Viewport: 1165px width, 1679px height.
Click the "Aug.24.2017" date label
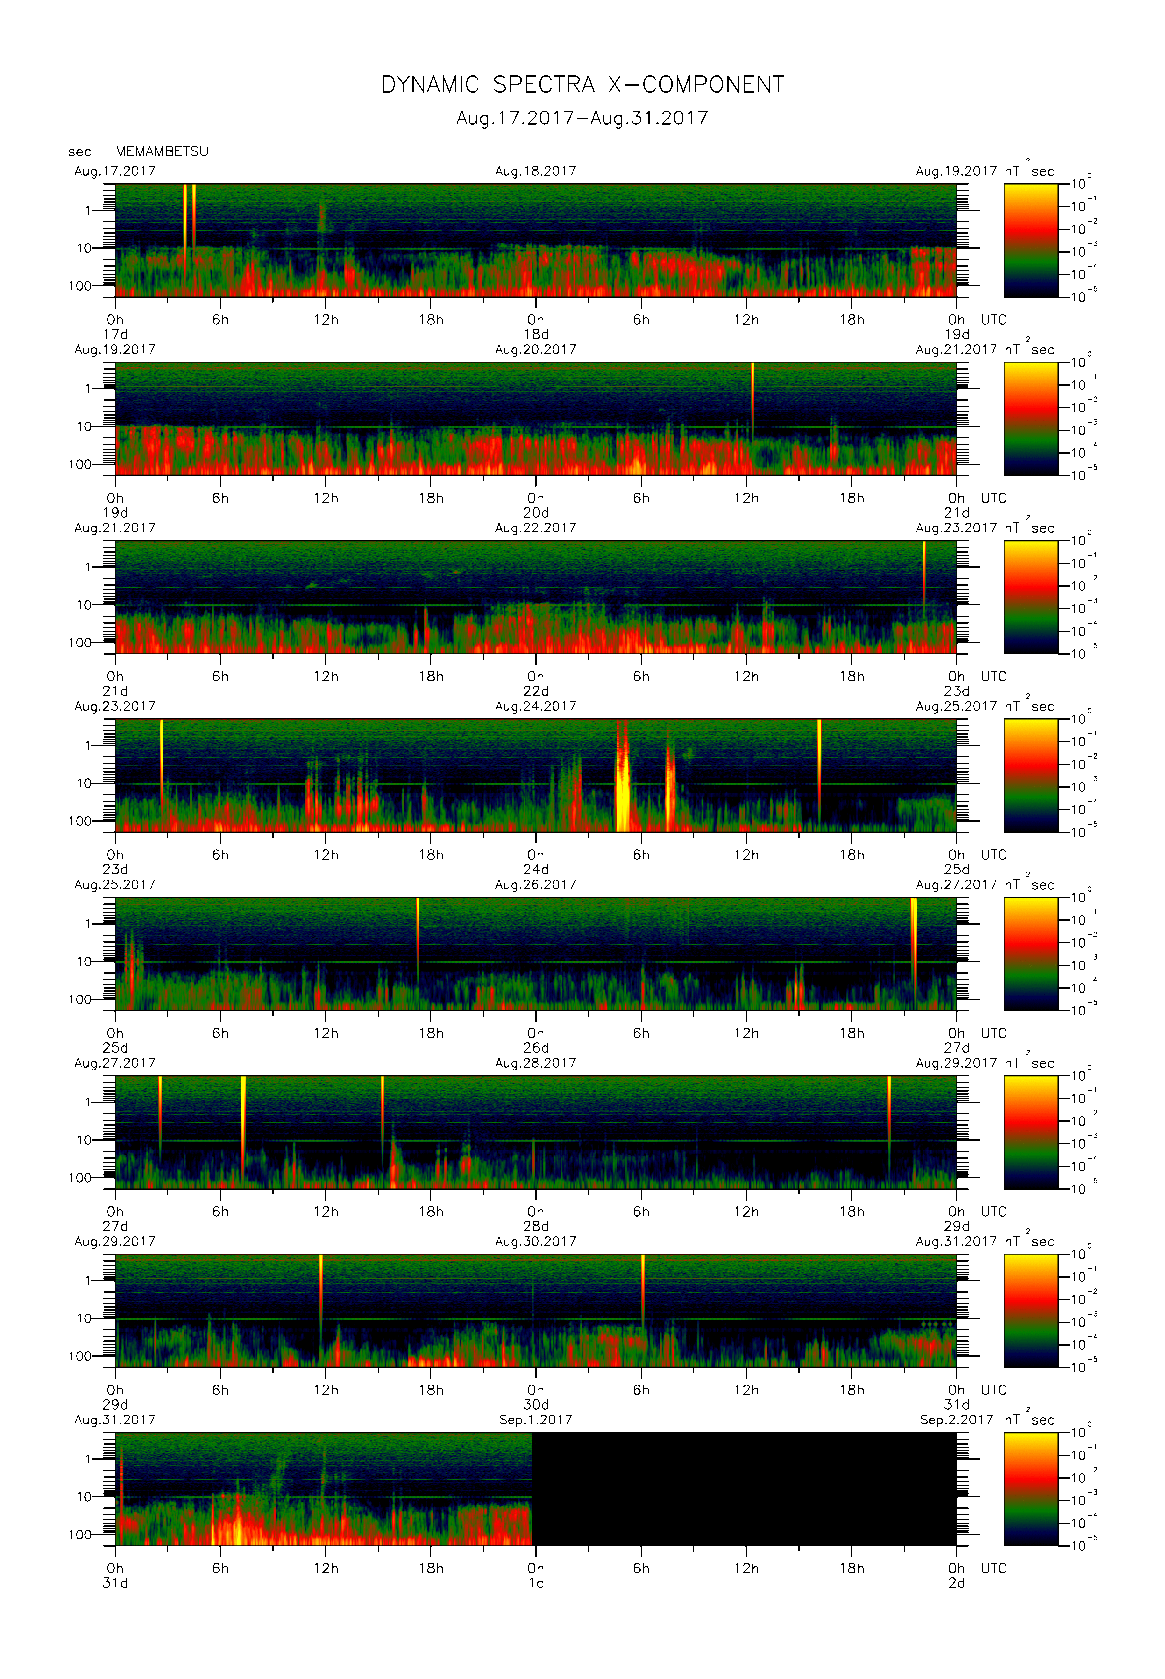(x=536, y=706)
